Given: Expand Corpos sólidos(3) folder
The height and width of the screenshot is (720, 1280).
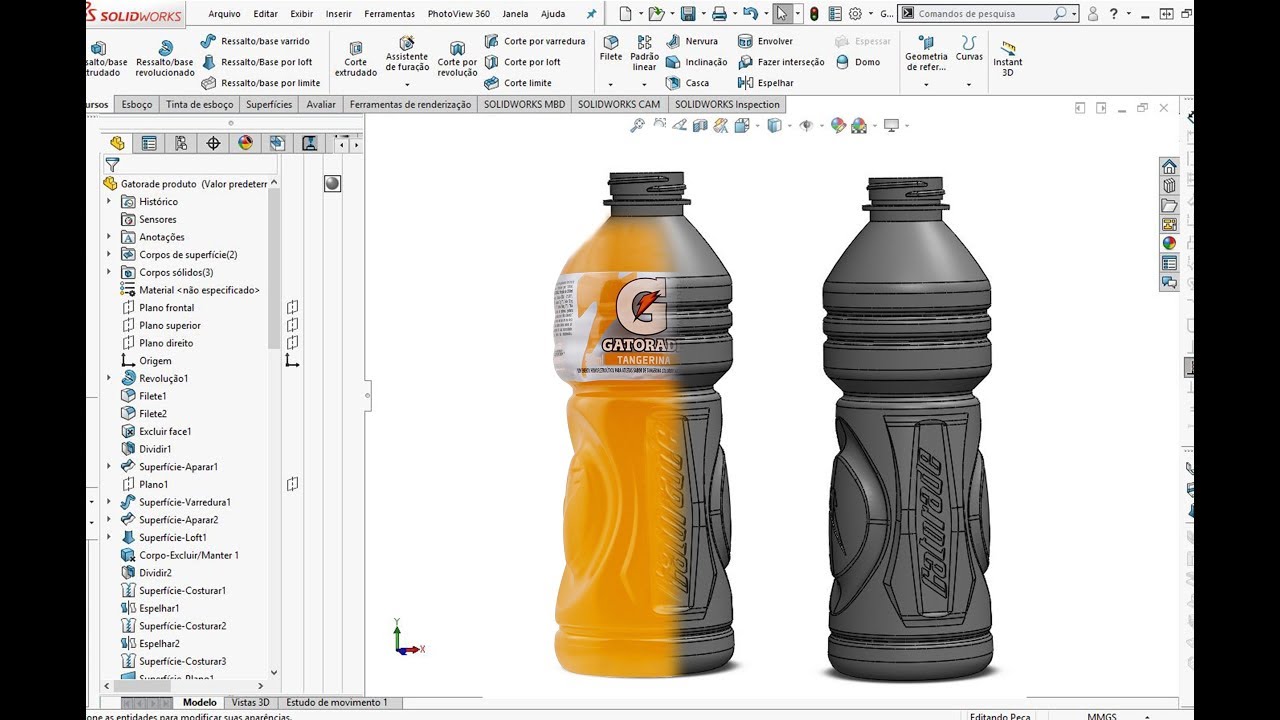Looking at the screenshot, I should point(109,272).
